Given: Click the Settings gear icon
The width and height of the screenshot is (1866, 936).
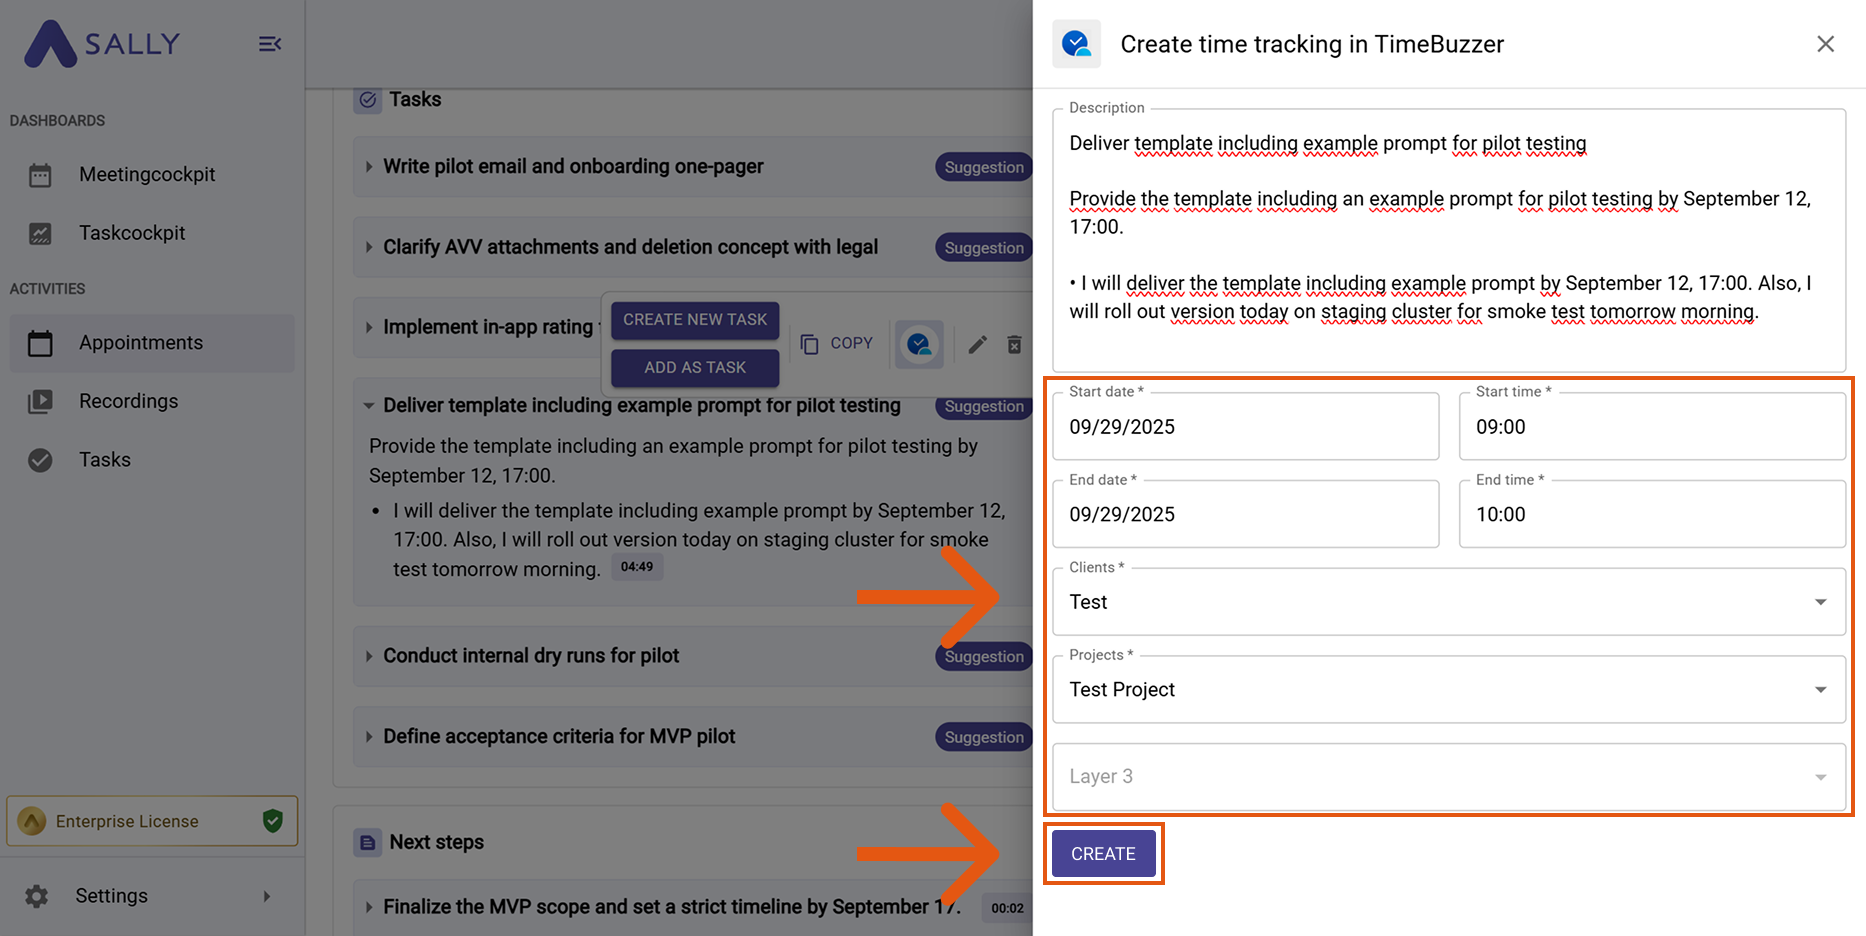Looking at the screenshot, I should pos(37,896).
